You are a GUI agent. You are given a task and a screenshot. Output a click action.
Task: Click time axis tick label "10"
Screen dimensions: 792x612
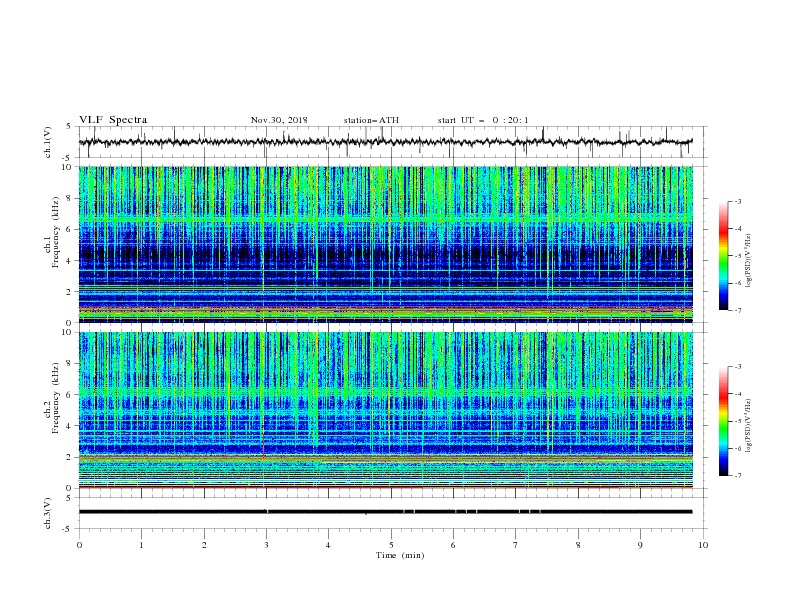[703, 545]
